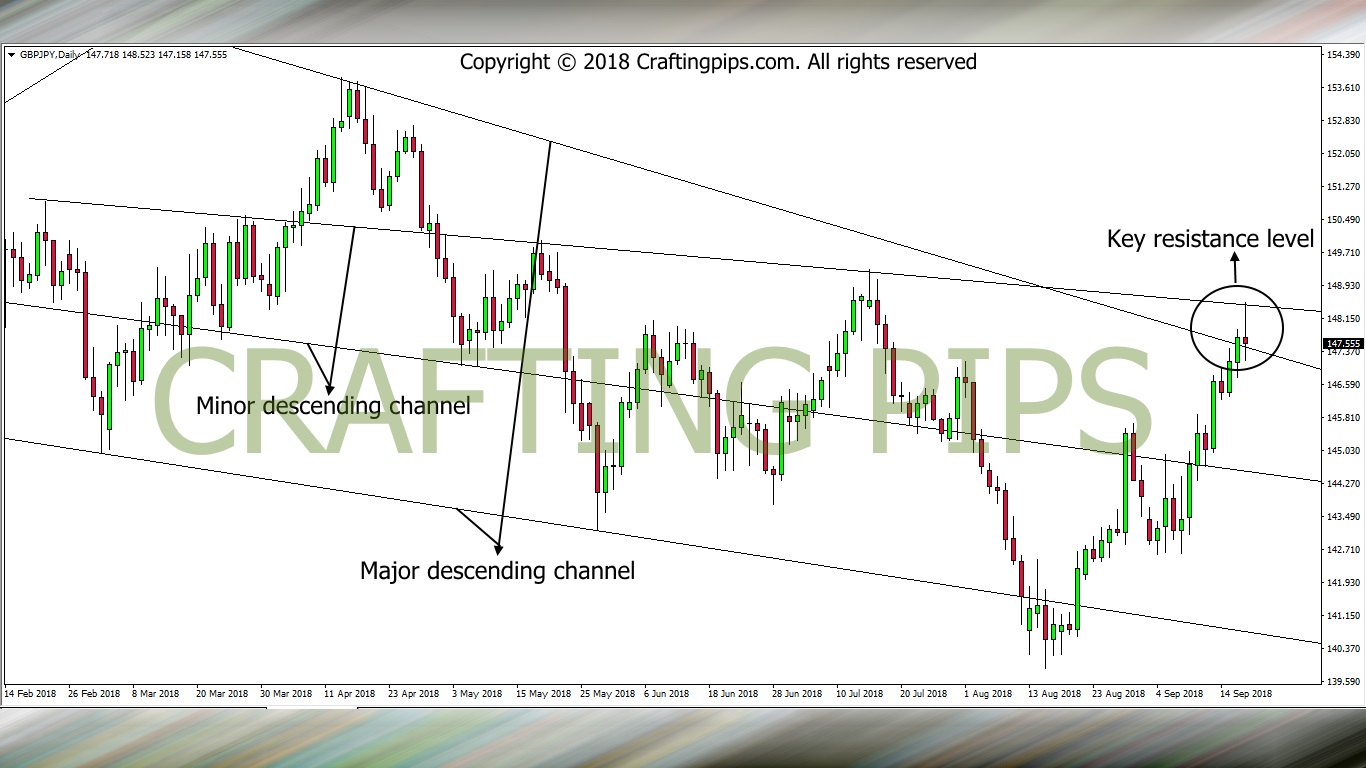Click the 141.930 price axis value
The height and width of the screenshot is (768, 1366).
pos(1344,583)
